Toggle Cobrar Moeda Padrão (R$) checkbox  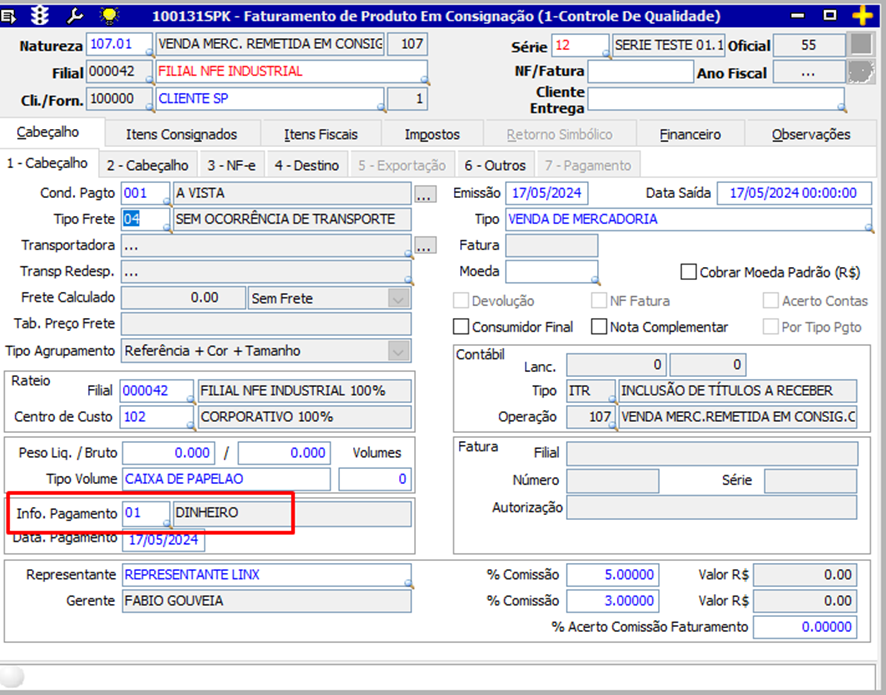pos(688,272)
